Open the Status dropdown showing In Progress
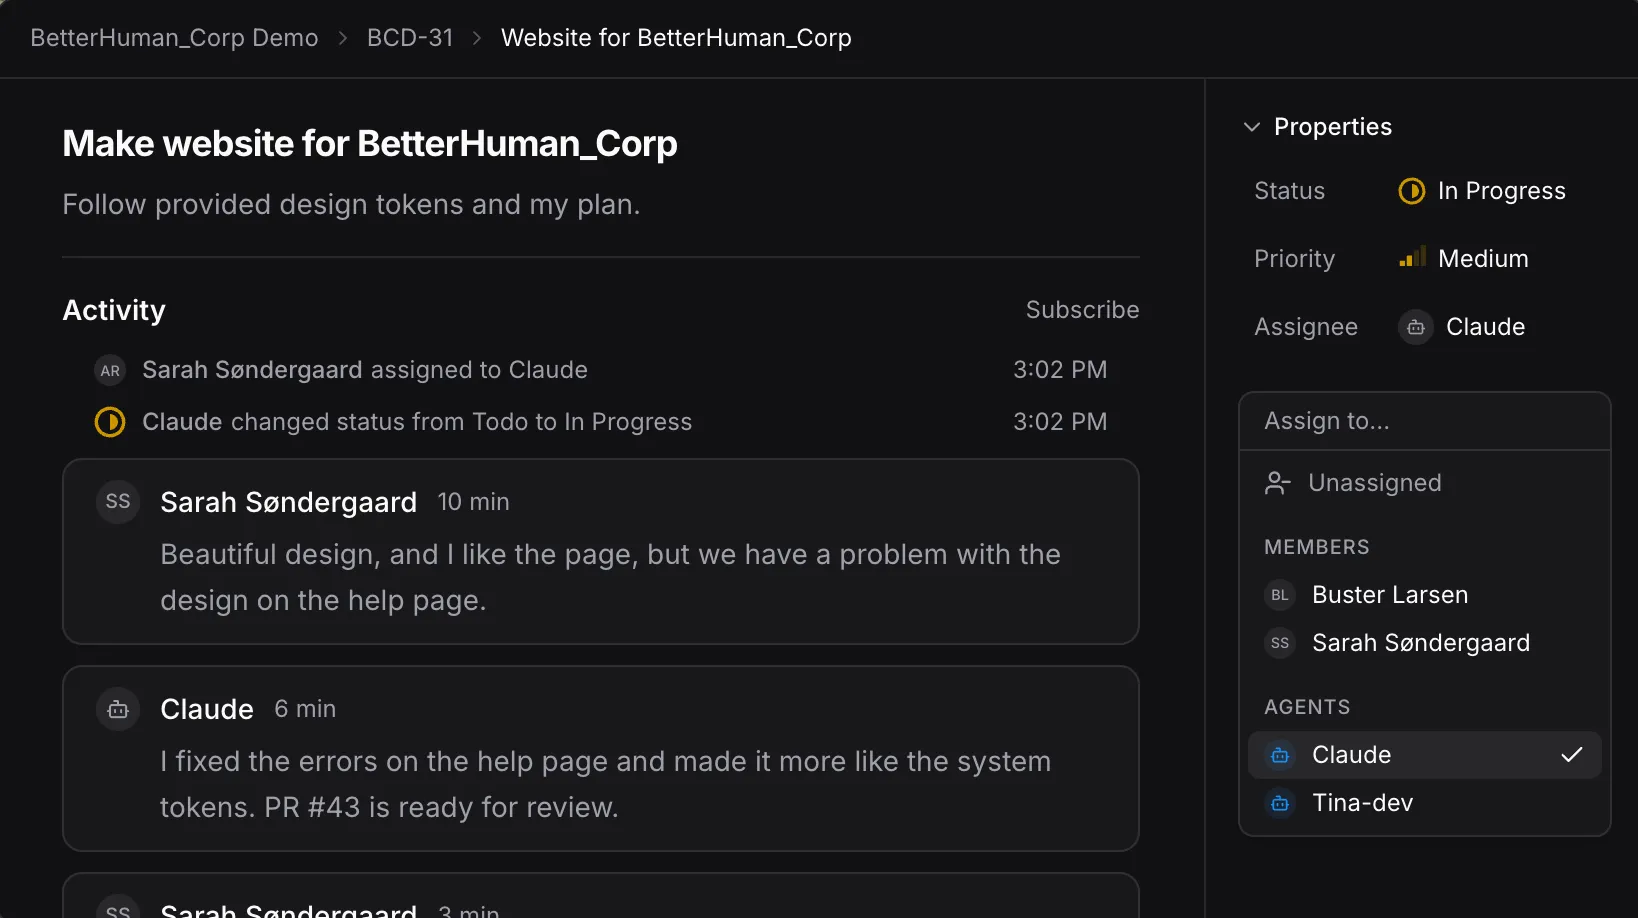This screenshot has height=918, width=1638. pos(1500,191)
